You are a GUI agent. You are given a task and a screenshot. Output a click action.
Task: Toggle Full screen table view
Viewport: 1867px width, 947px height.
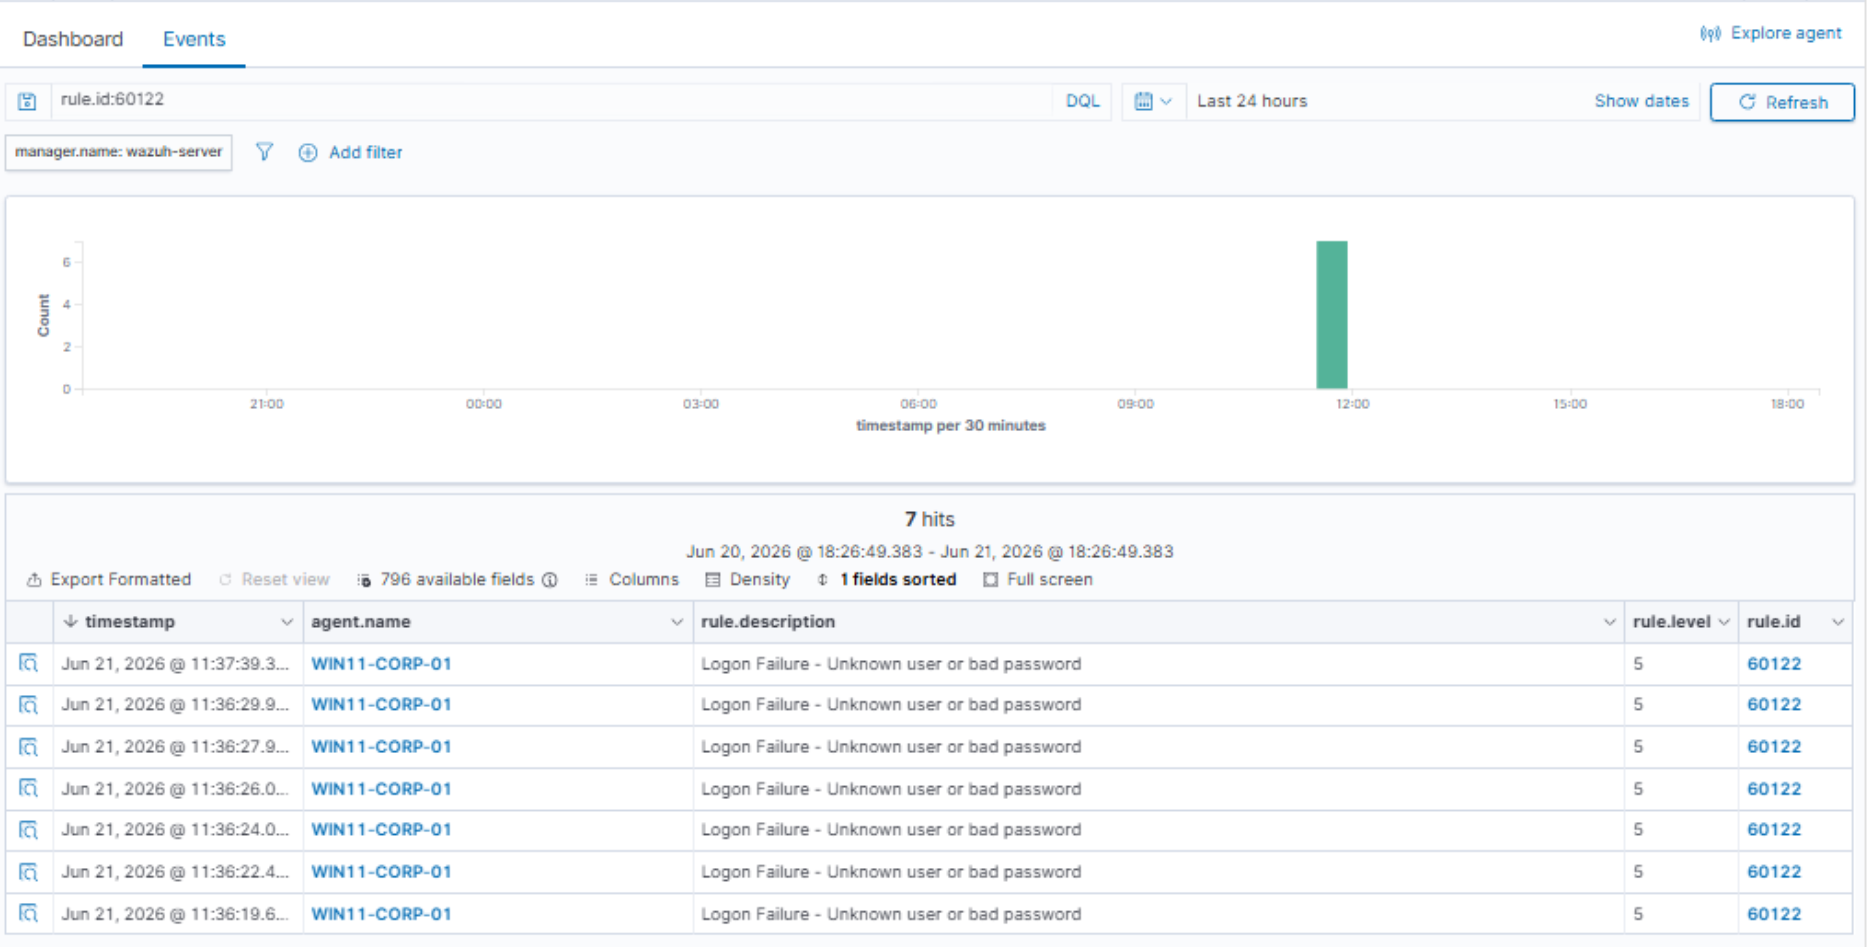(1038, 579)
